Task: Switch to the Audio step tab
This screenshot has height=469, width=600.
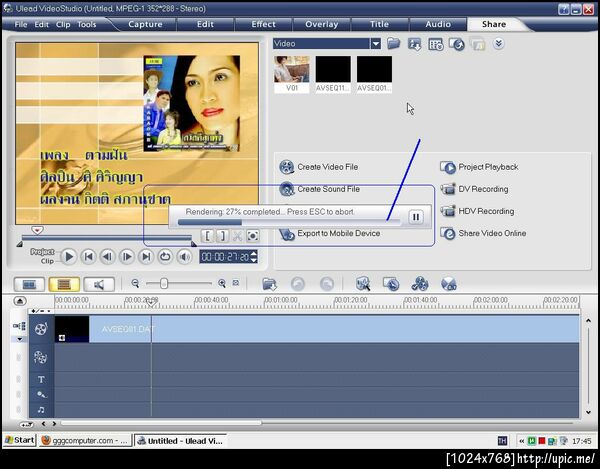Action: point(438,24)
